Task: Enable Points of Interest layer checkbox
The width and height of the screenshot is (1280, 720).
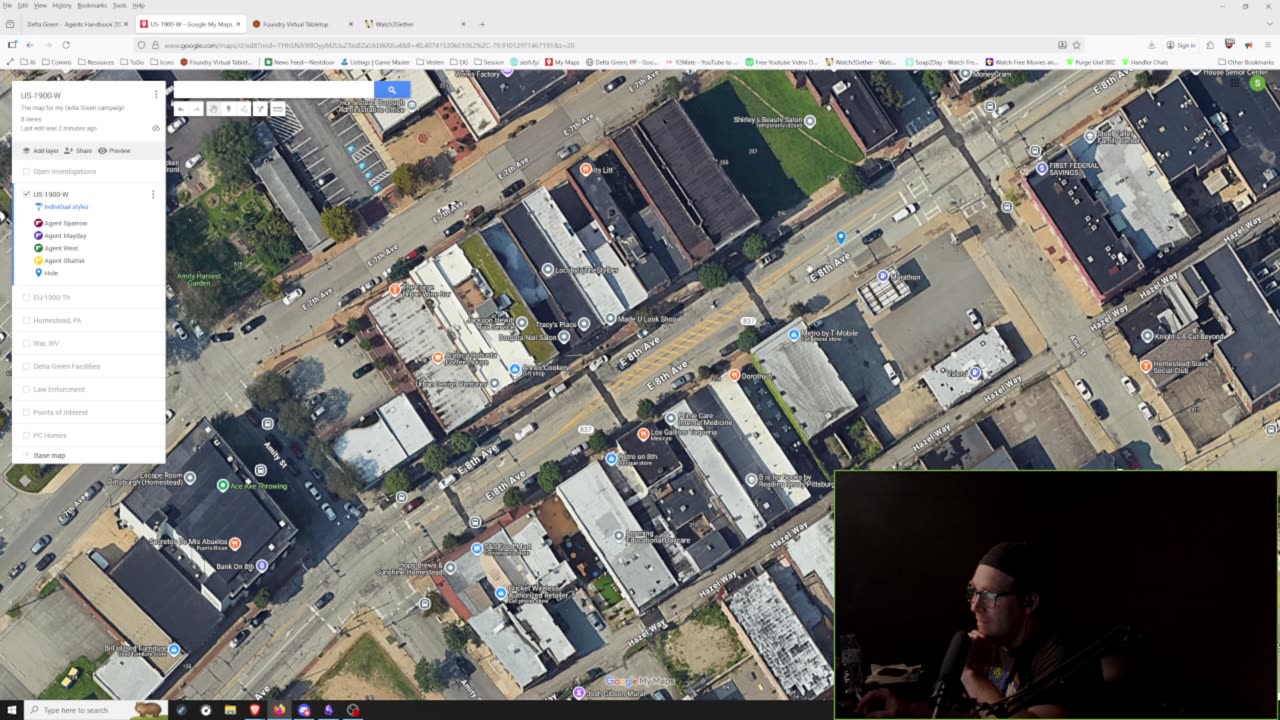Action: [x=27, y=412]
